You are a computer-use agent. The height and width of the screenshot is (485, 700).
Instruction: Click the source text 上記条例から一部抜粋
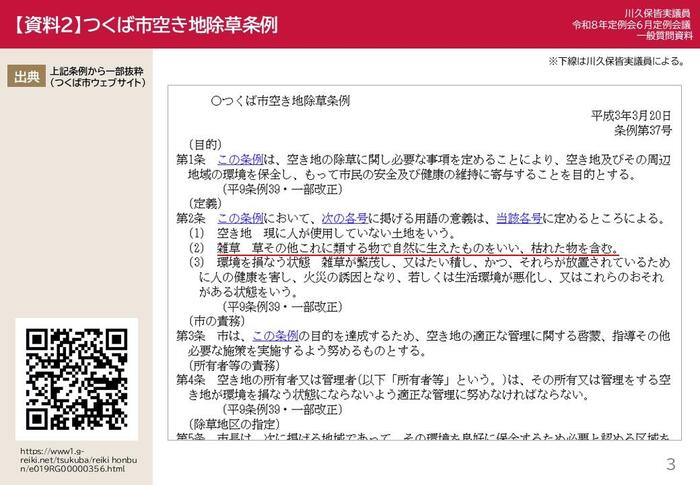tap(96, 71)
